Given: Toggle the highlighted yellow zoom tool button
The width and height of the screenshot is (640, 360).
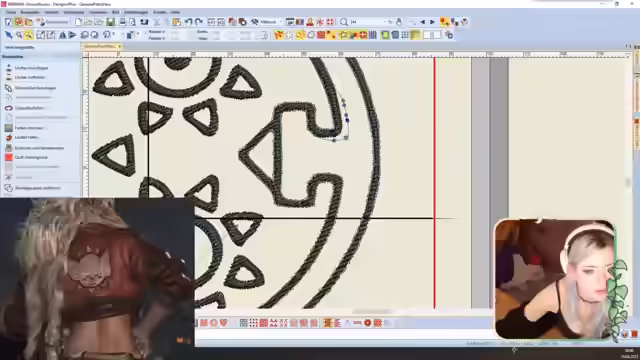Looking at the screenshot, I should pyautogui.click(x=29, y=35).
